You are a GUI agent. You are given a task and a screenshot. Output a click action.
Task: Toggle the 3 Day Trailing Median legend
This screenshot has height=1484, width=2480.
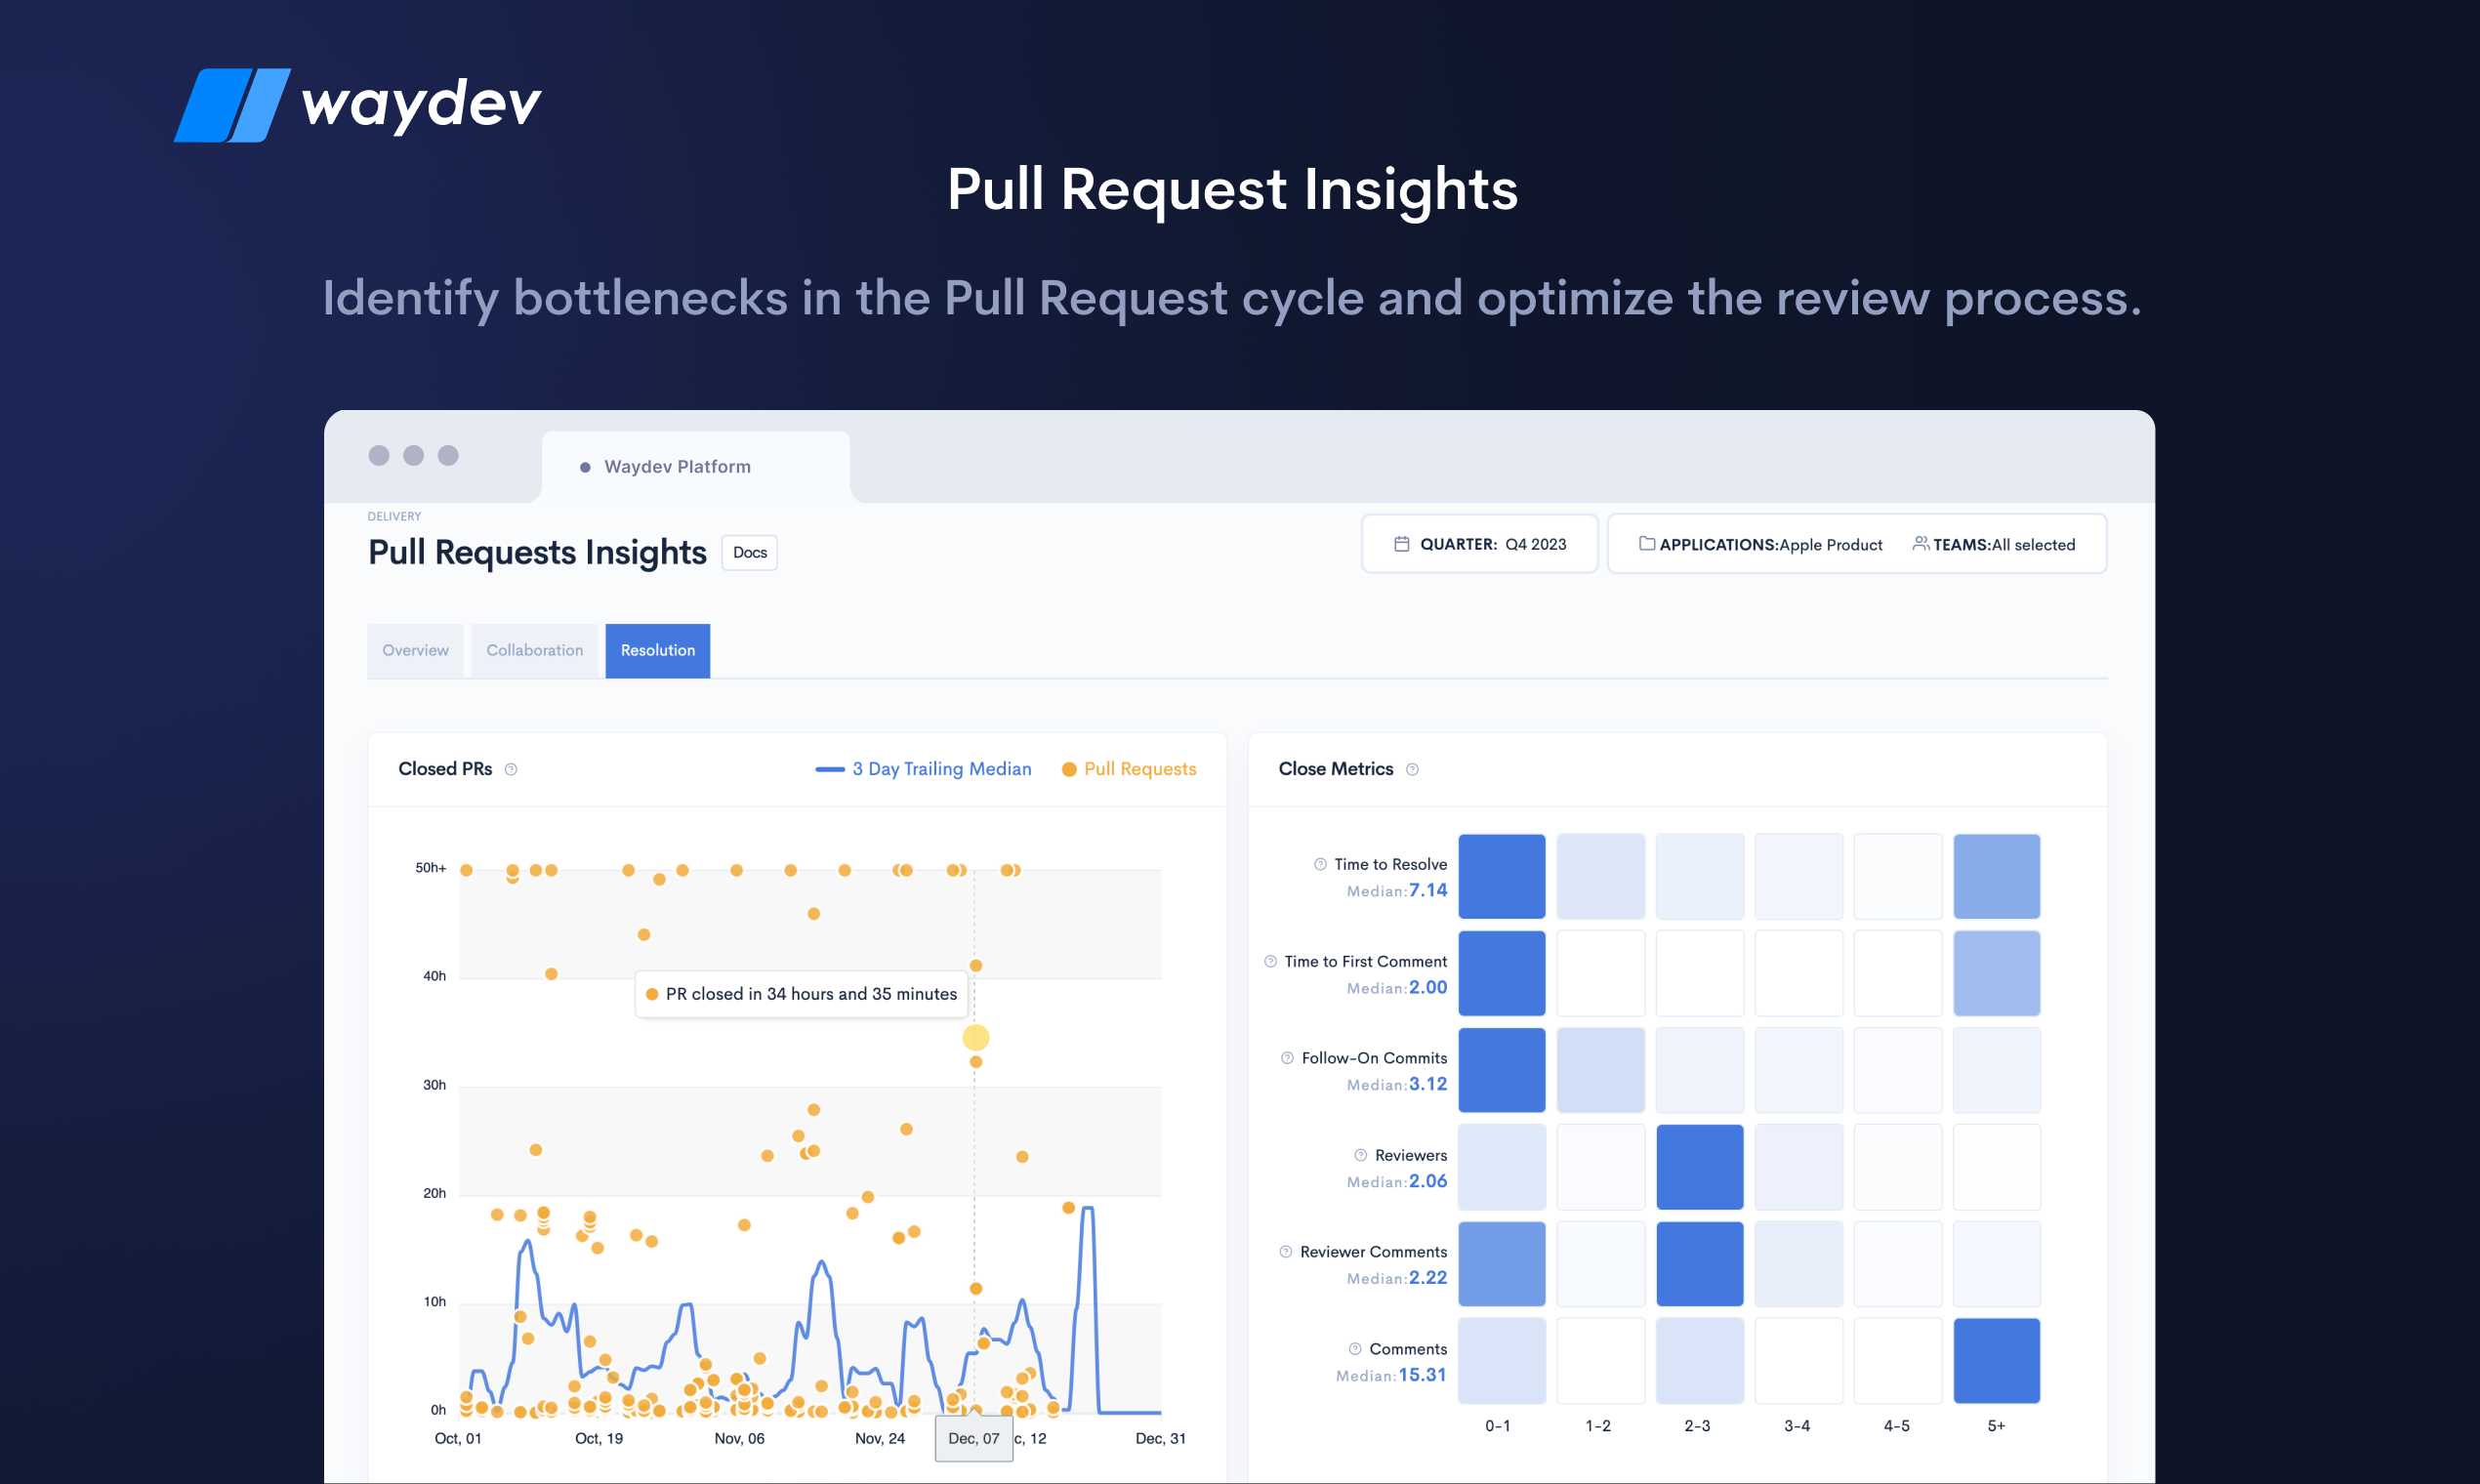922,769
